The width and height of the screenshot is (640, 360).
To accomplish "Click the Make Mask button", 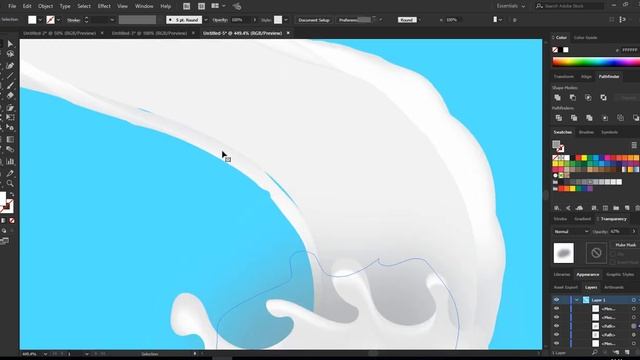I will click(x=625, y=245).
